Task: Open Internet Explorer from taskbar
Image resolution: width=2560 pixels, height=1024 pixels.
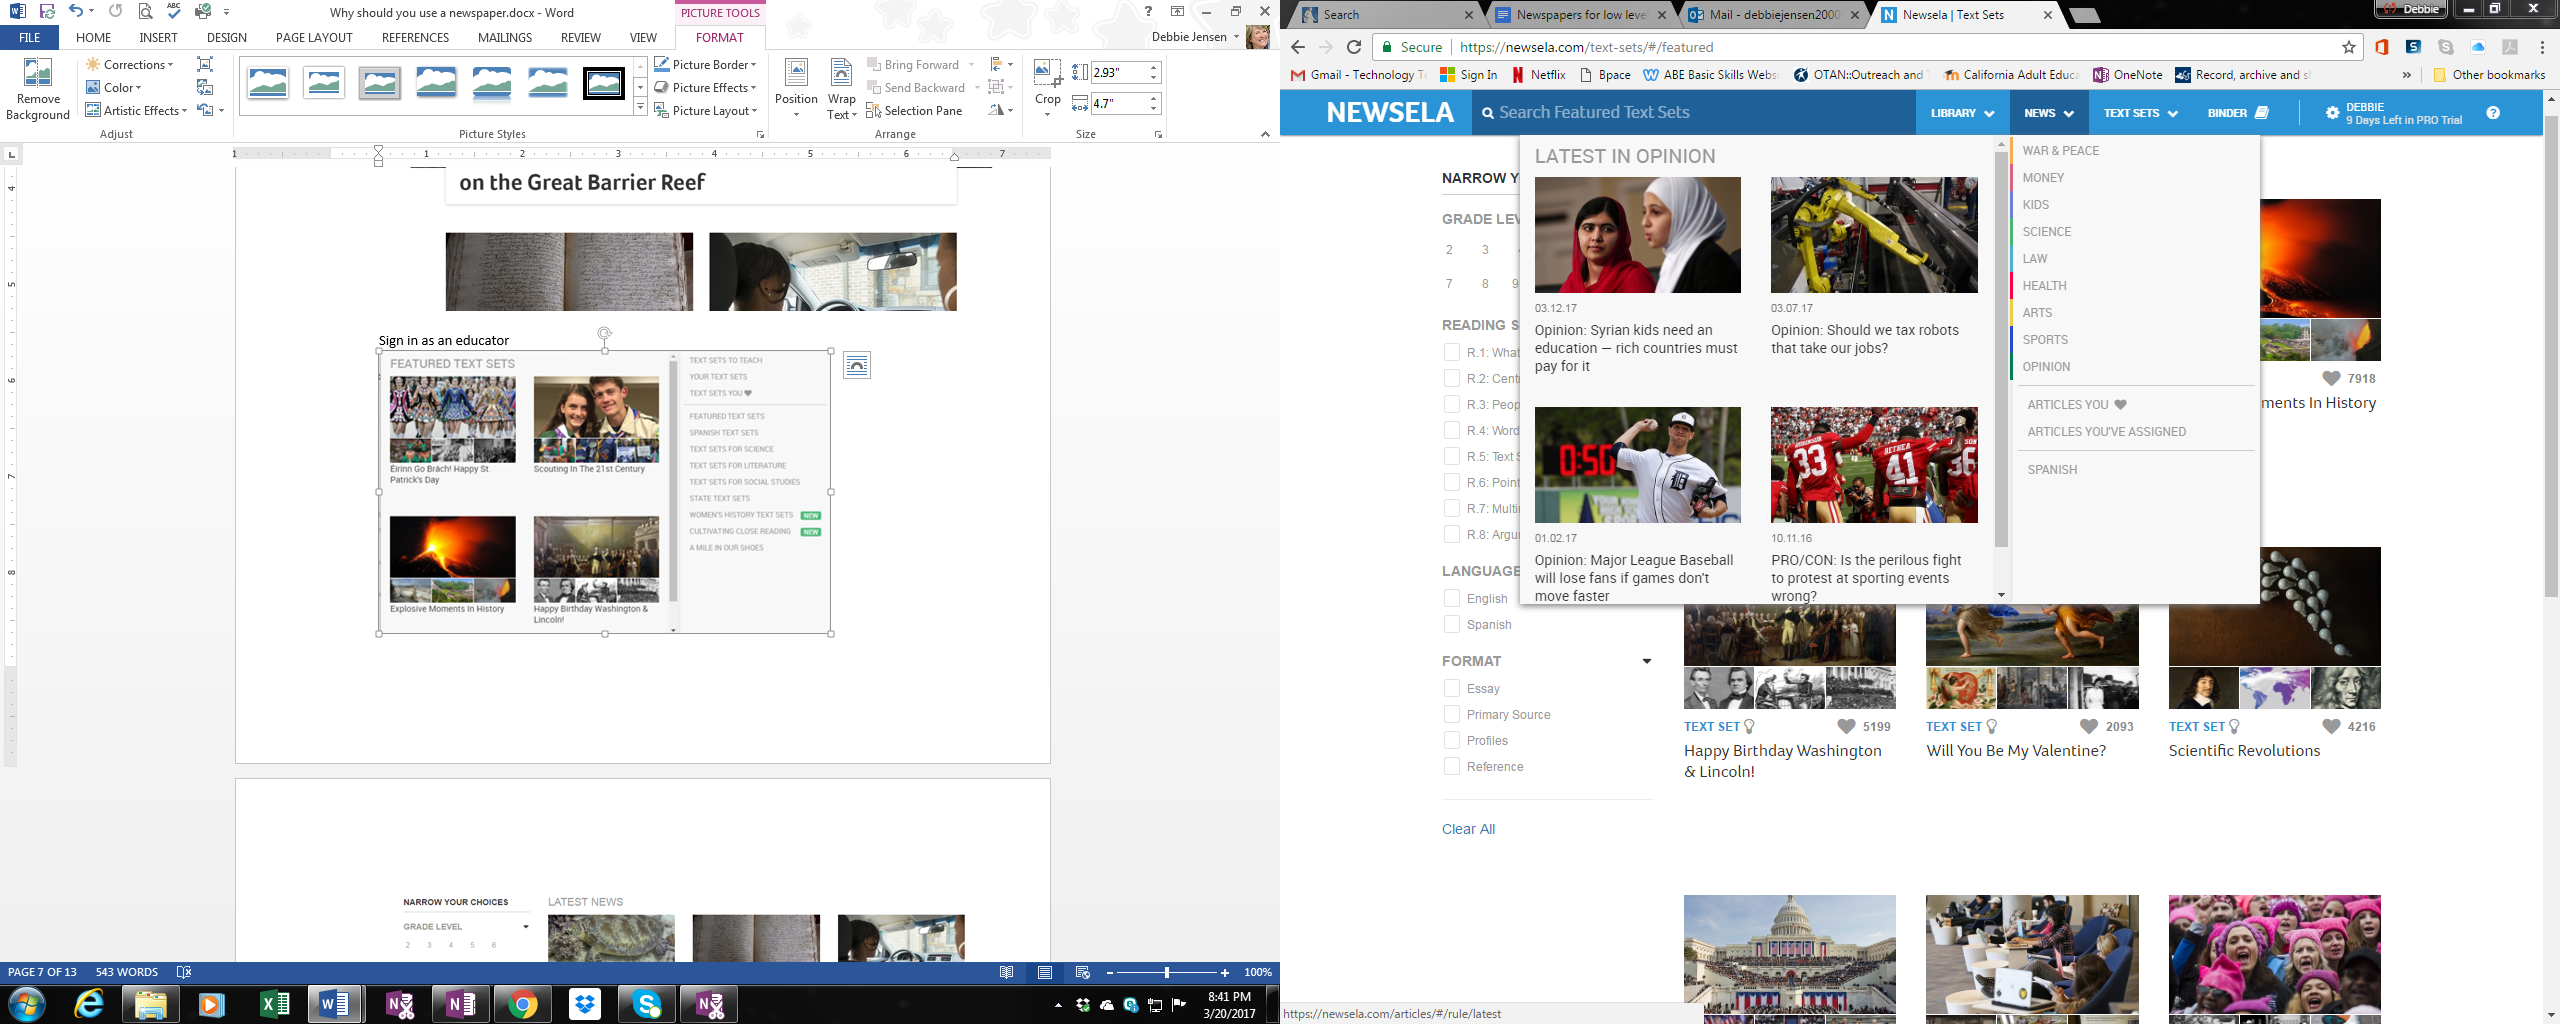Action: 89,1003
